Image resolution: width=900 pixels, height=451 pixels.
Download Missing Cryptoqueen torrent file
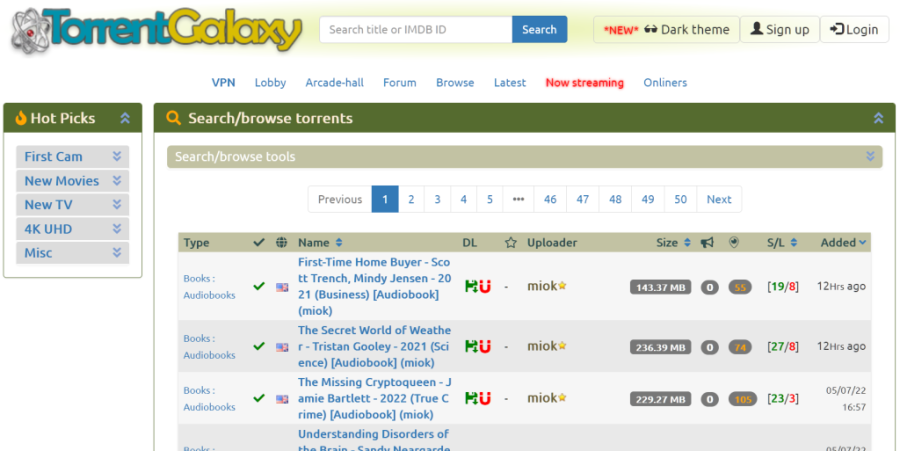coord(471,398)
